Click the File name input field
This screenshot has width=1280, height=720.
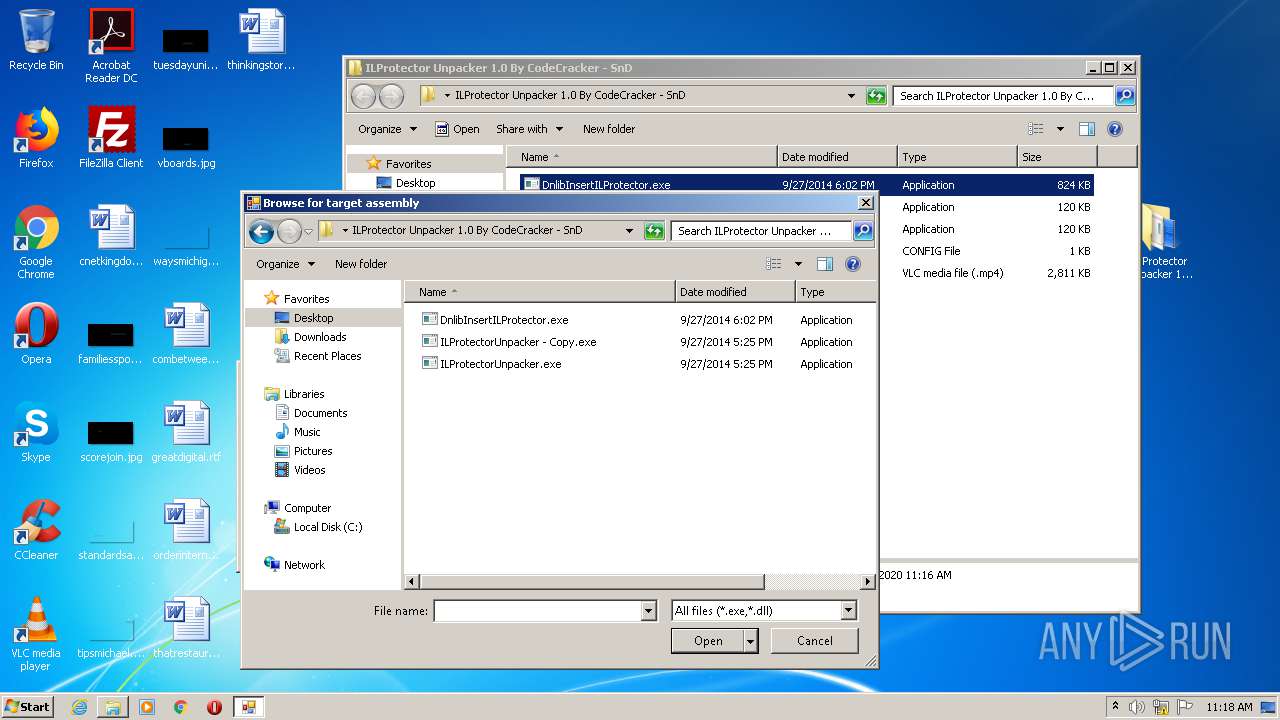coord(537,611)
